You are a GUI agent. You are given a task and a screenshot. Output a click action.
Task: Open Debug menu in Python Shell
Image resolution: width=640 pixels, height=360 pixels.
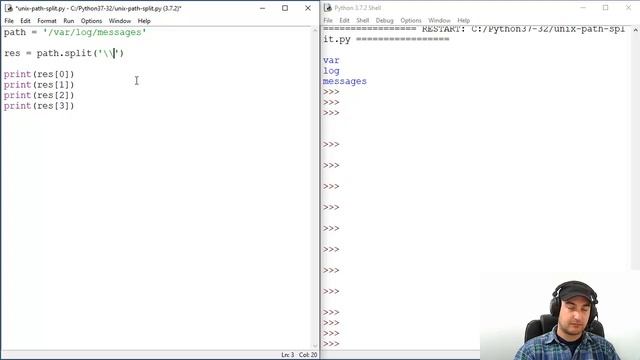pyautogui.click(x=384, y=20)
